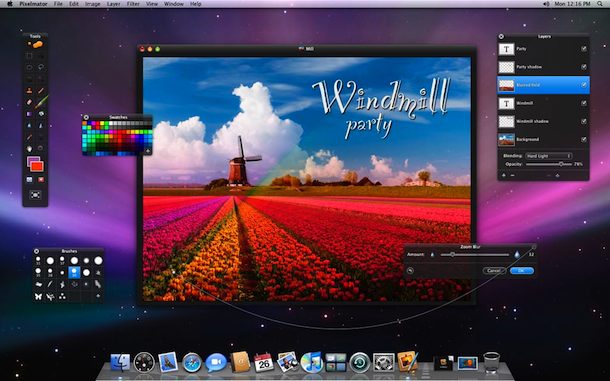Select the Pencil tool
This screenshot has width=610, height=381.
point(41,90)
